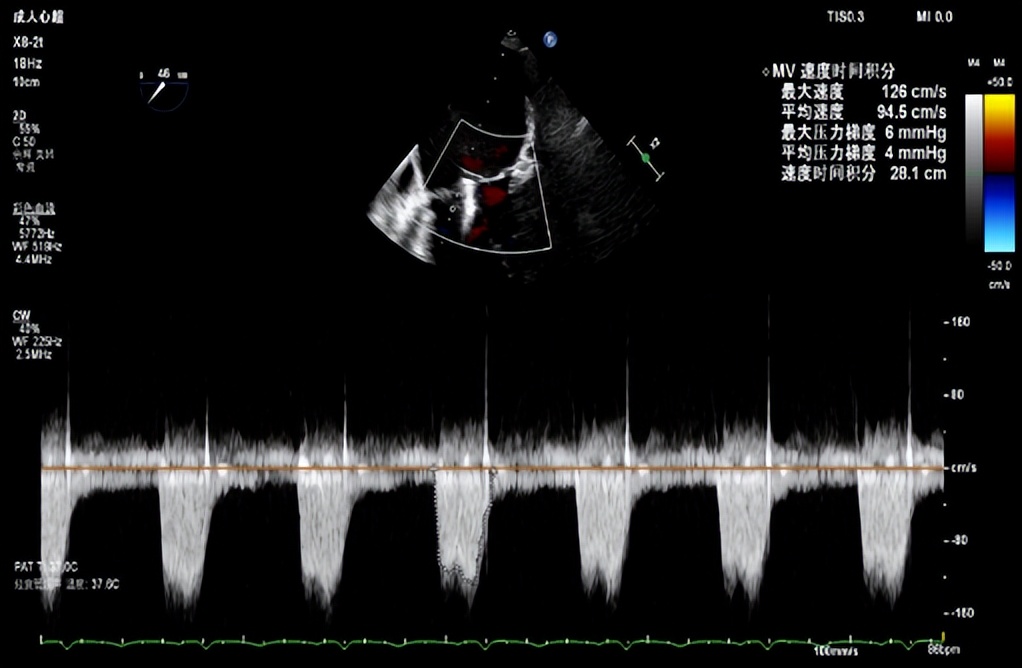The width and height of the screenshot is (1022, 668).
Task: Select the 速度时间积分 28.1 cm result
Action: point(864,173)
